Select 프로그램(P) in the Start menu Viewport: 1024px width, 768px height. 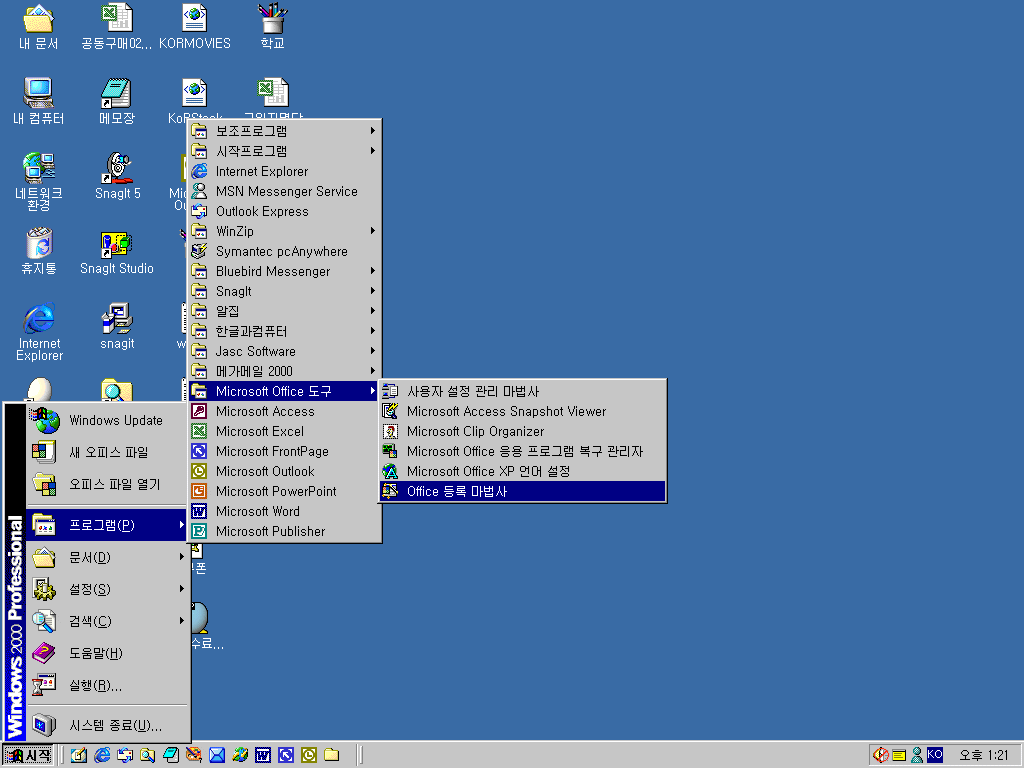point(107,525)
